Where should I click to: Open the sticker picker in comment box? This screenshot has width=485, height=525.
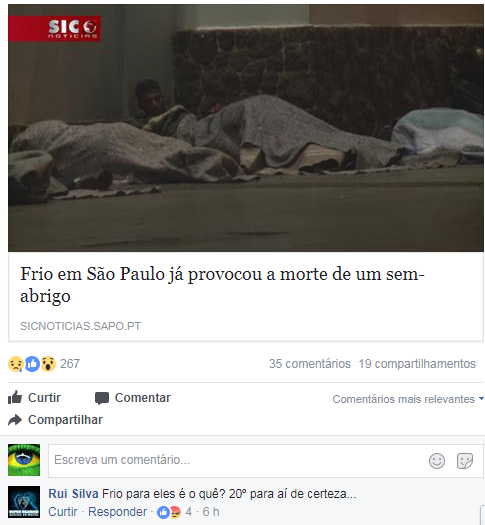click(x=465, y=461)
